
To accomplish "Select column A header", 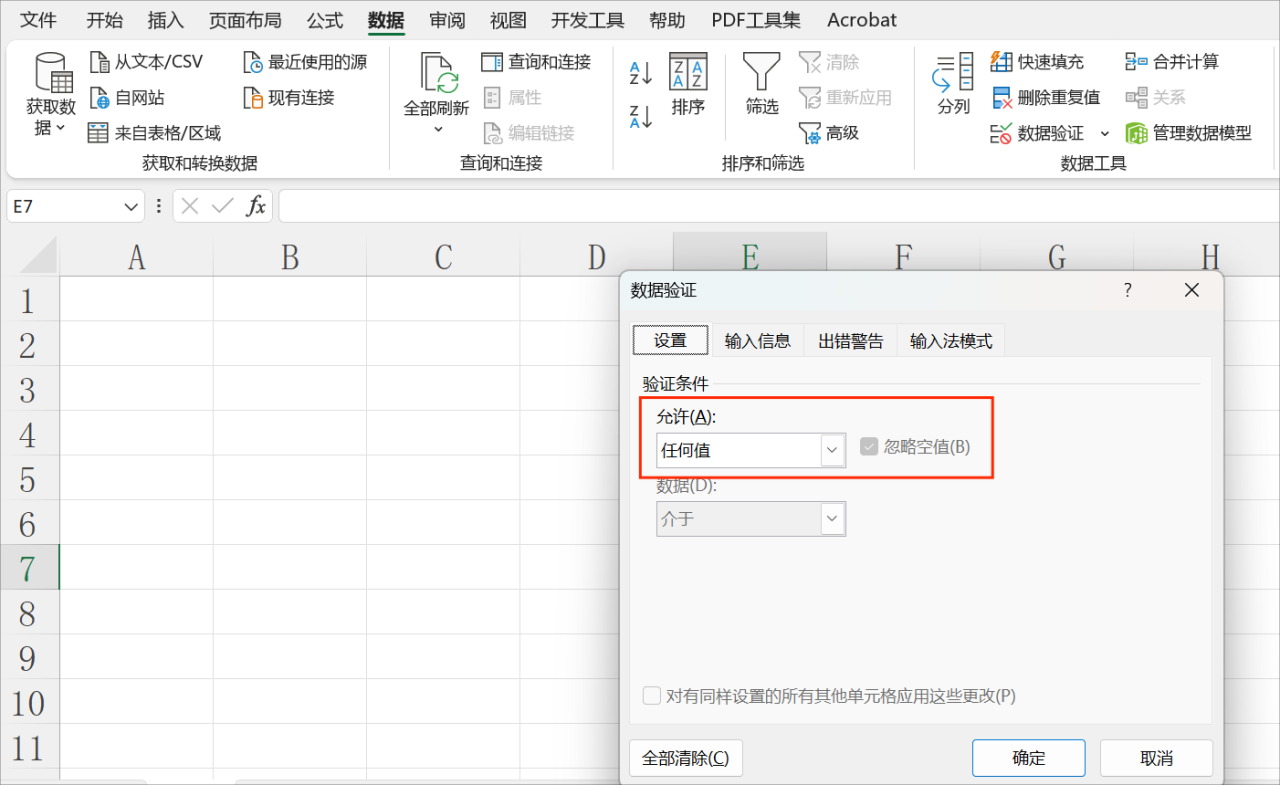I will click(x=137, y=257).
